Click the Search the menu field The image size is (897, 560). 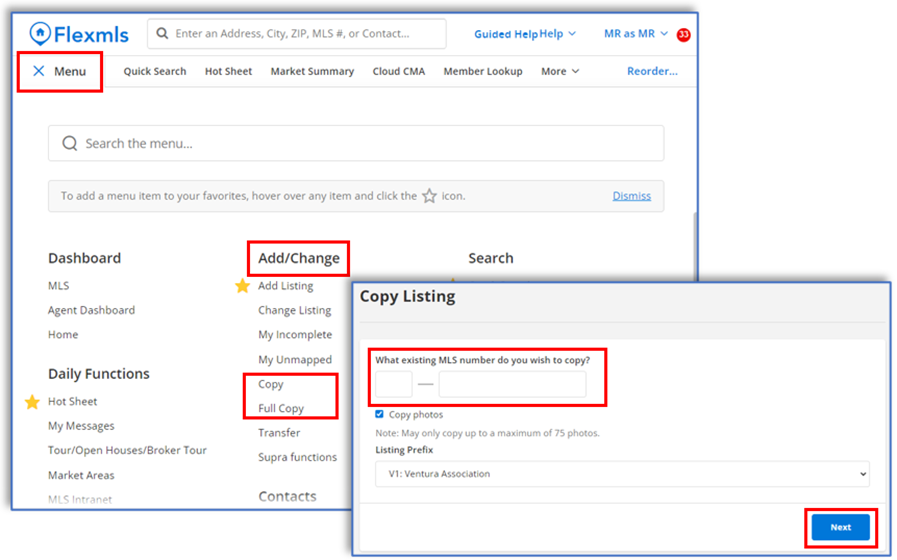tap(356, 144)
